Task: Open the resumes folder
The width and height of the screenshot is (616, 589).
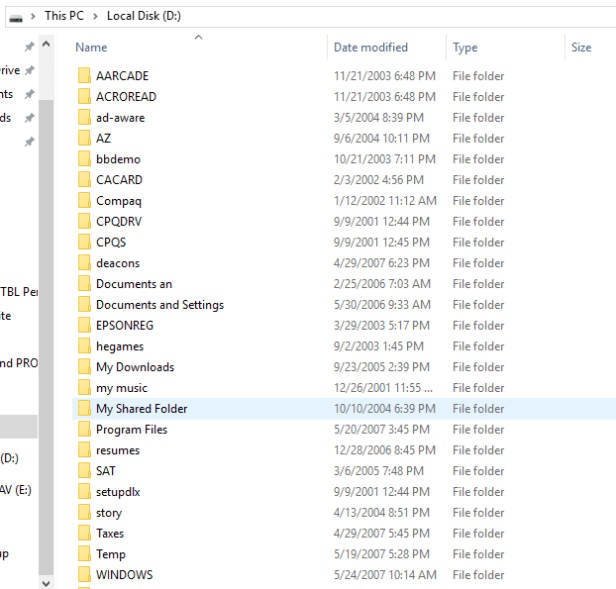Action: click(x=117, y=451)
